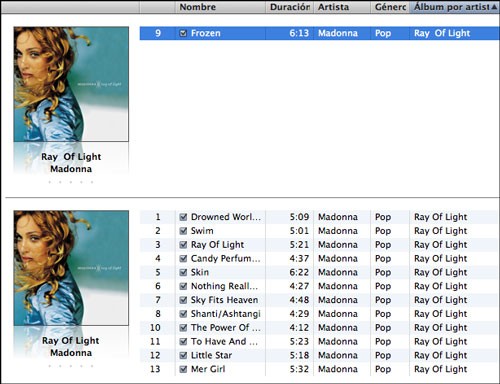Uncheck the Frozen track checkbox
The height and width of the screenshot is (384, 500).
183,33
